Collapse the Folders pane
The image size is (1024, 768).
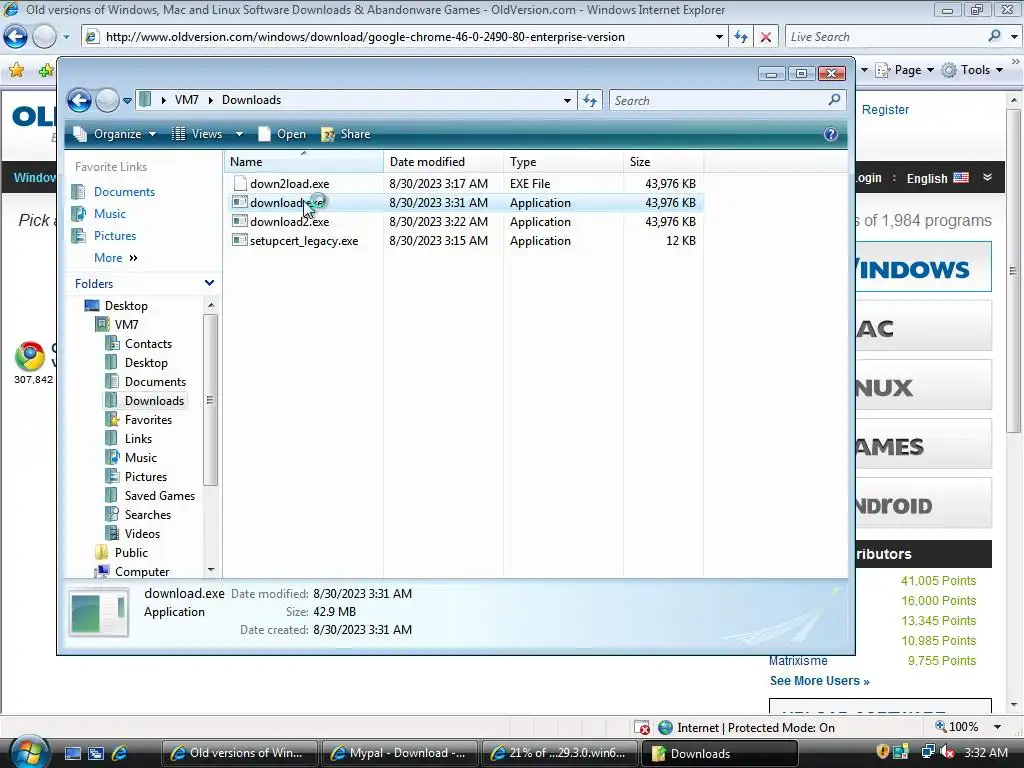(x=209, y=283)
